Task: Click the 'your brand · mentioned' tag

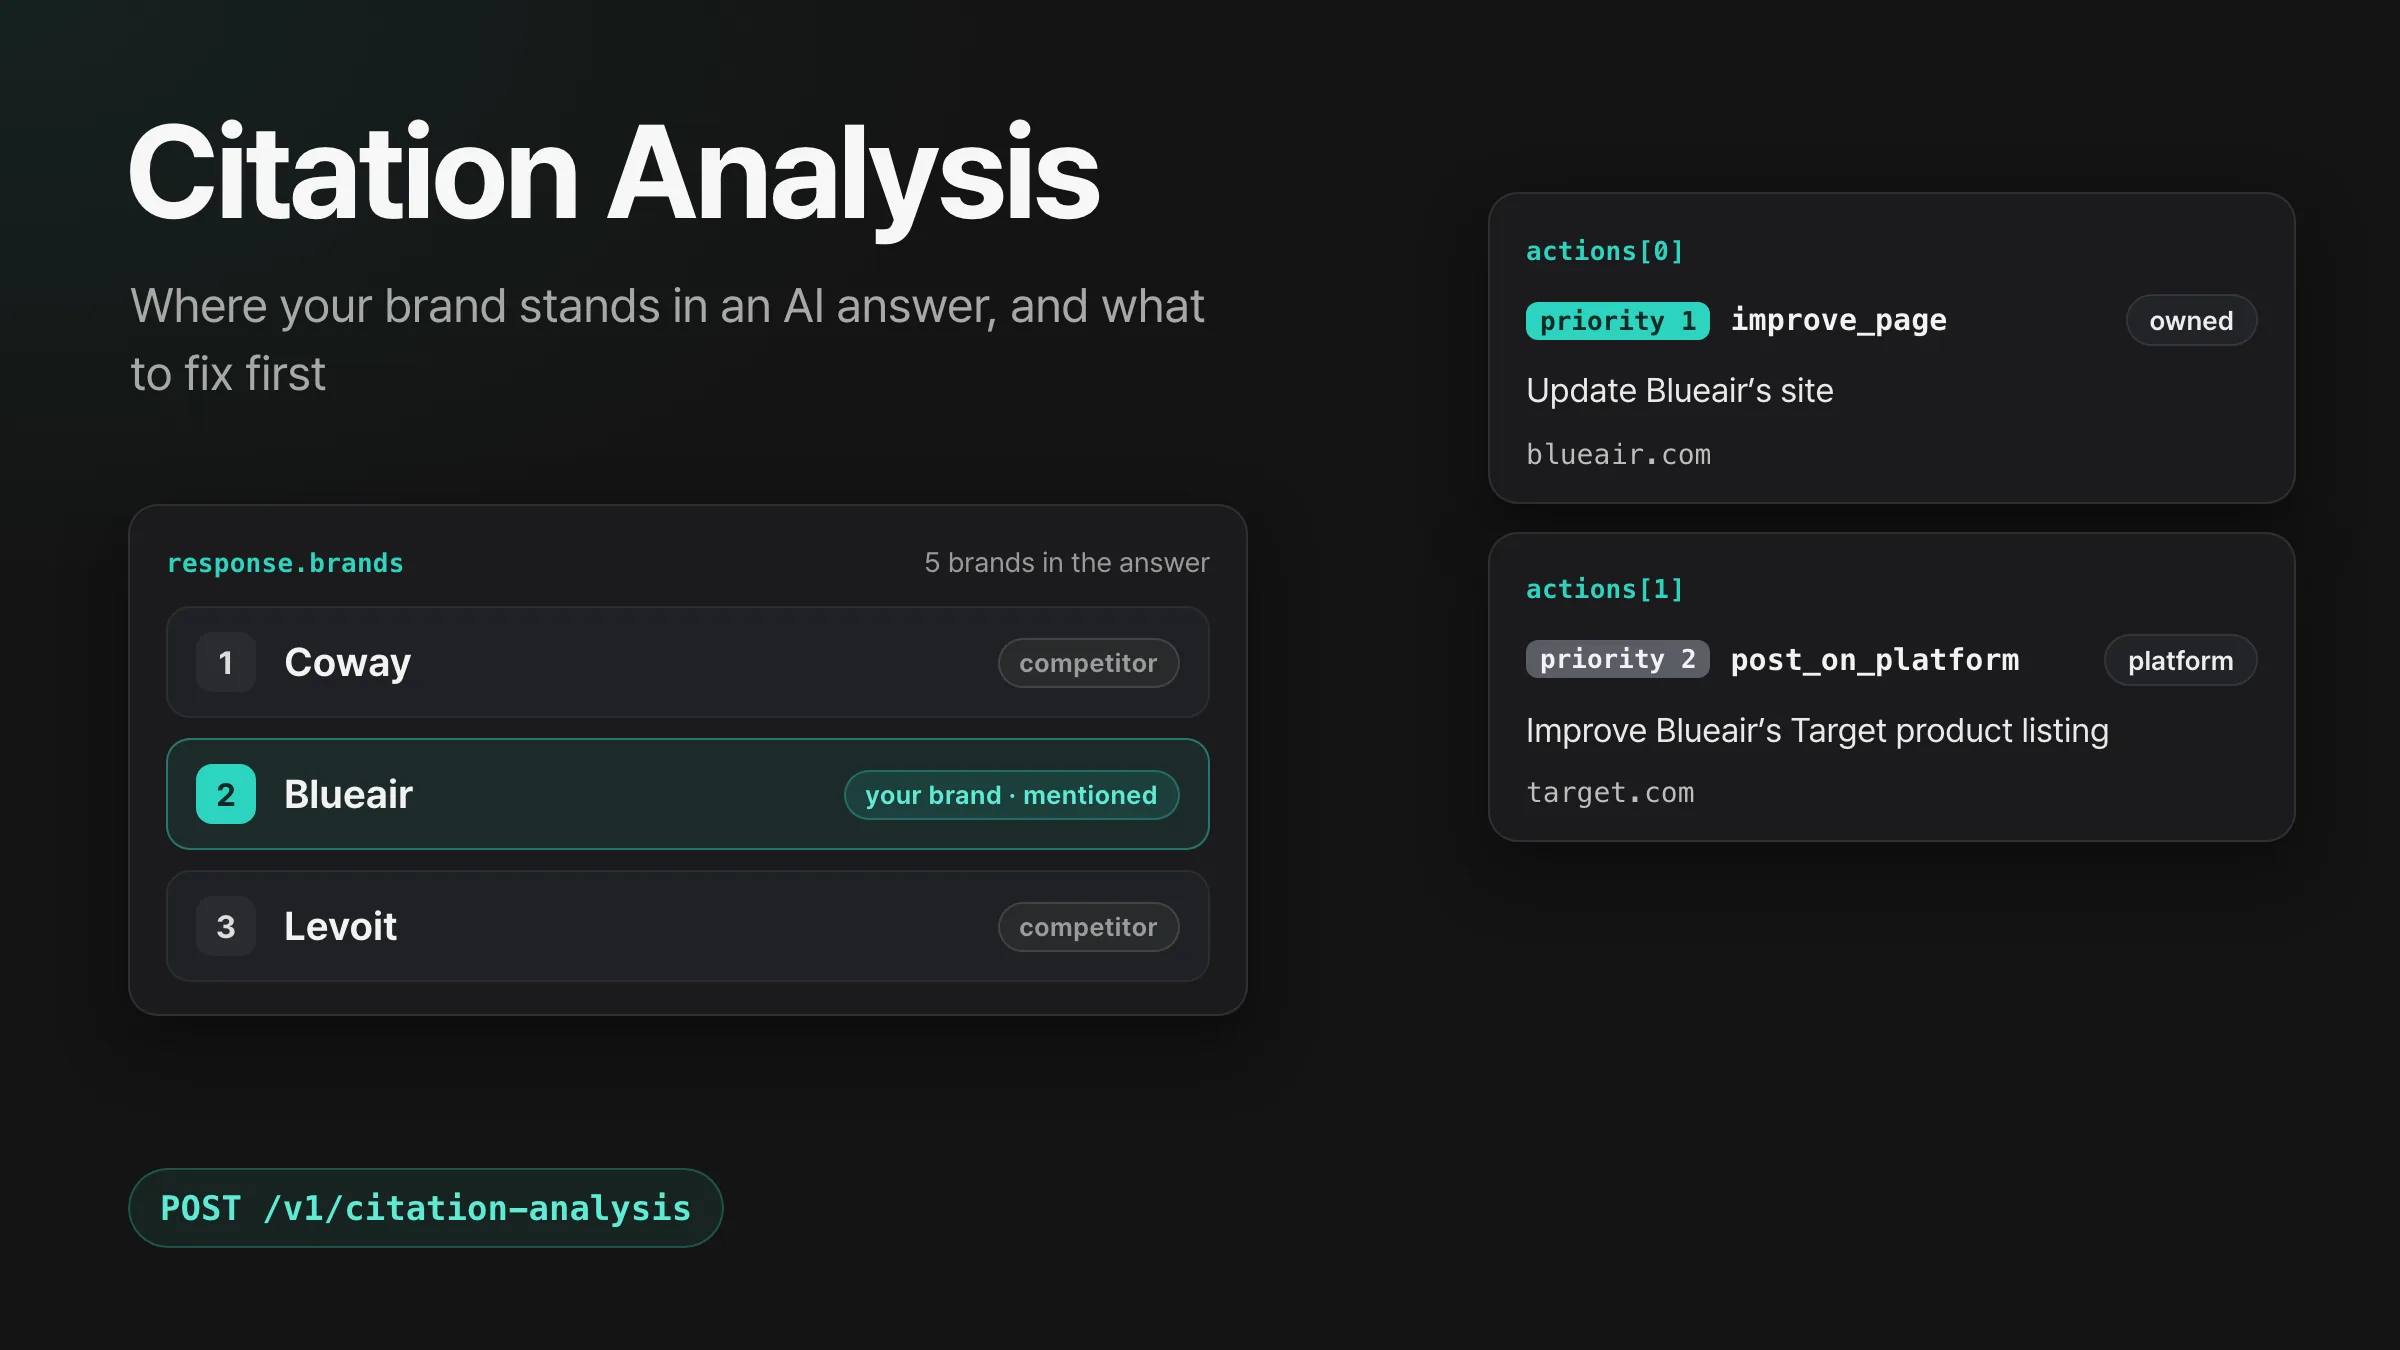Action: [x=1011, y=795]
